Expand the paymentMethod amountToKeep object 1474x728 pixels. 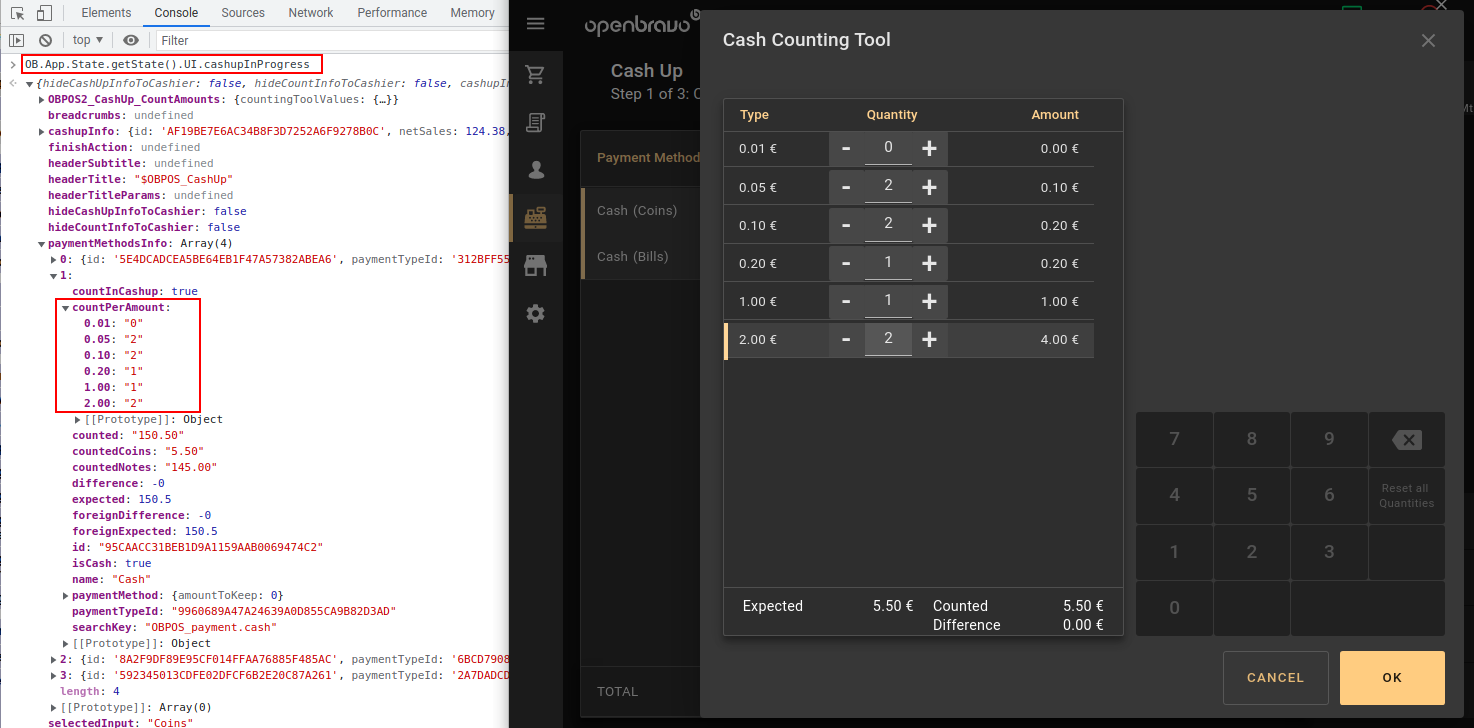point(65,595)
